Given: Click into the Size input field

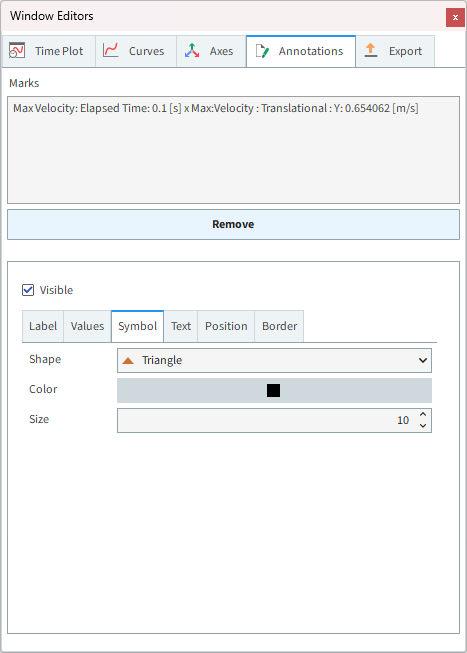Looking at the screenshot, I should tap(267, 420).
